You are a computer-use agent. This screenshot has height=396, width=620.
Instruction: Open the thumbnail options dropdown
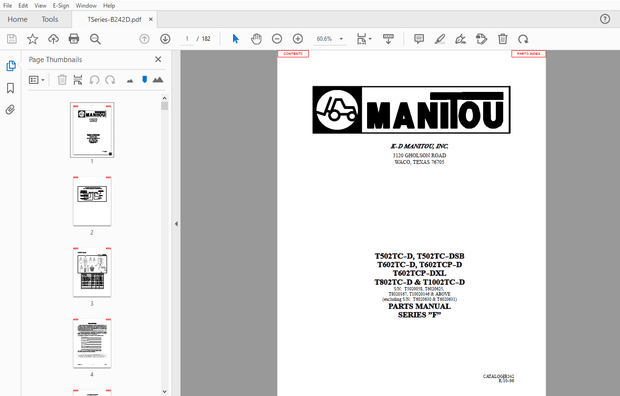point(36,80)
